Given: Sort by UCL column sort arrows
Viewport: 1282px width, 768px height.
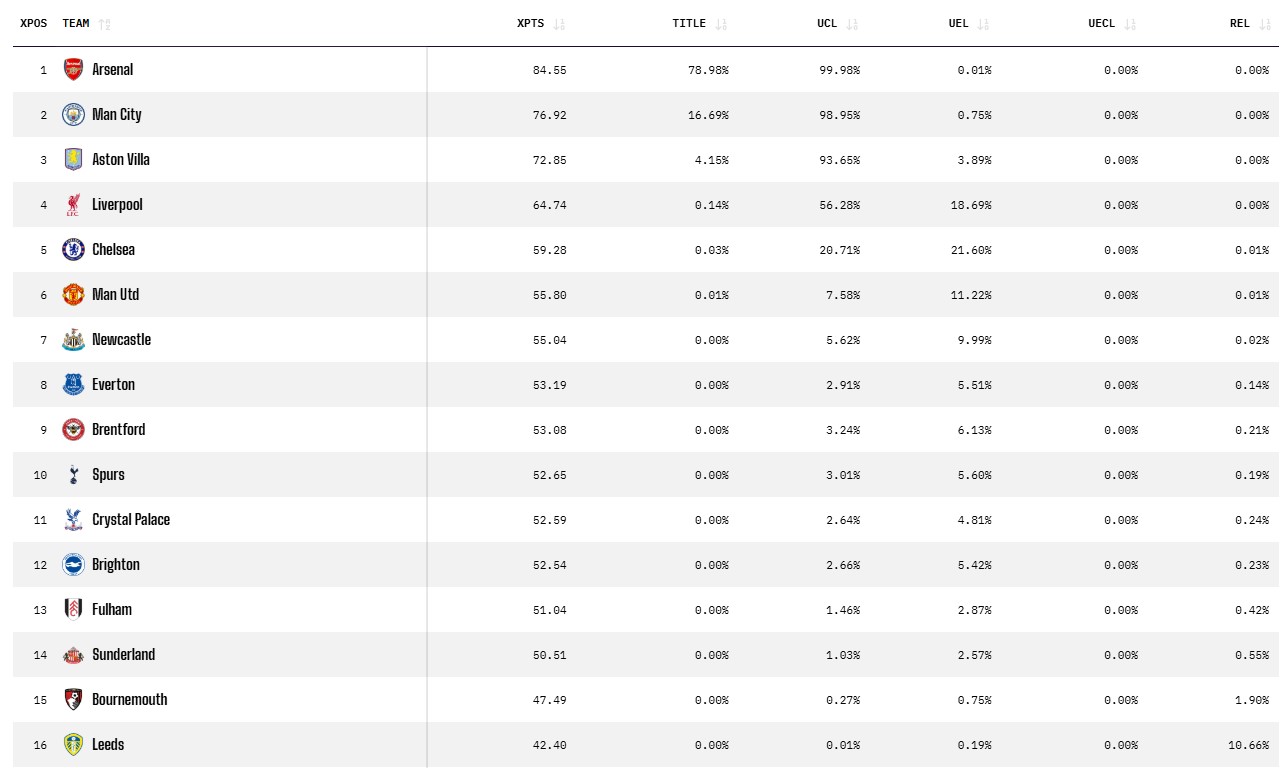Looking at the screenshot, I should pos(852,24).
